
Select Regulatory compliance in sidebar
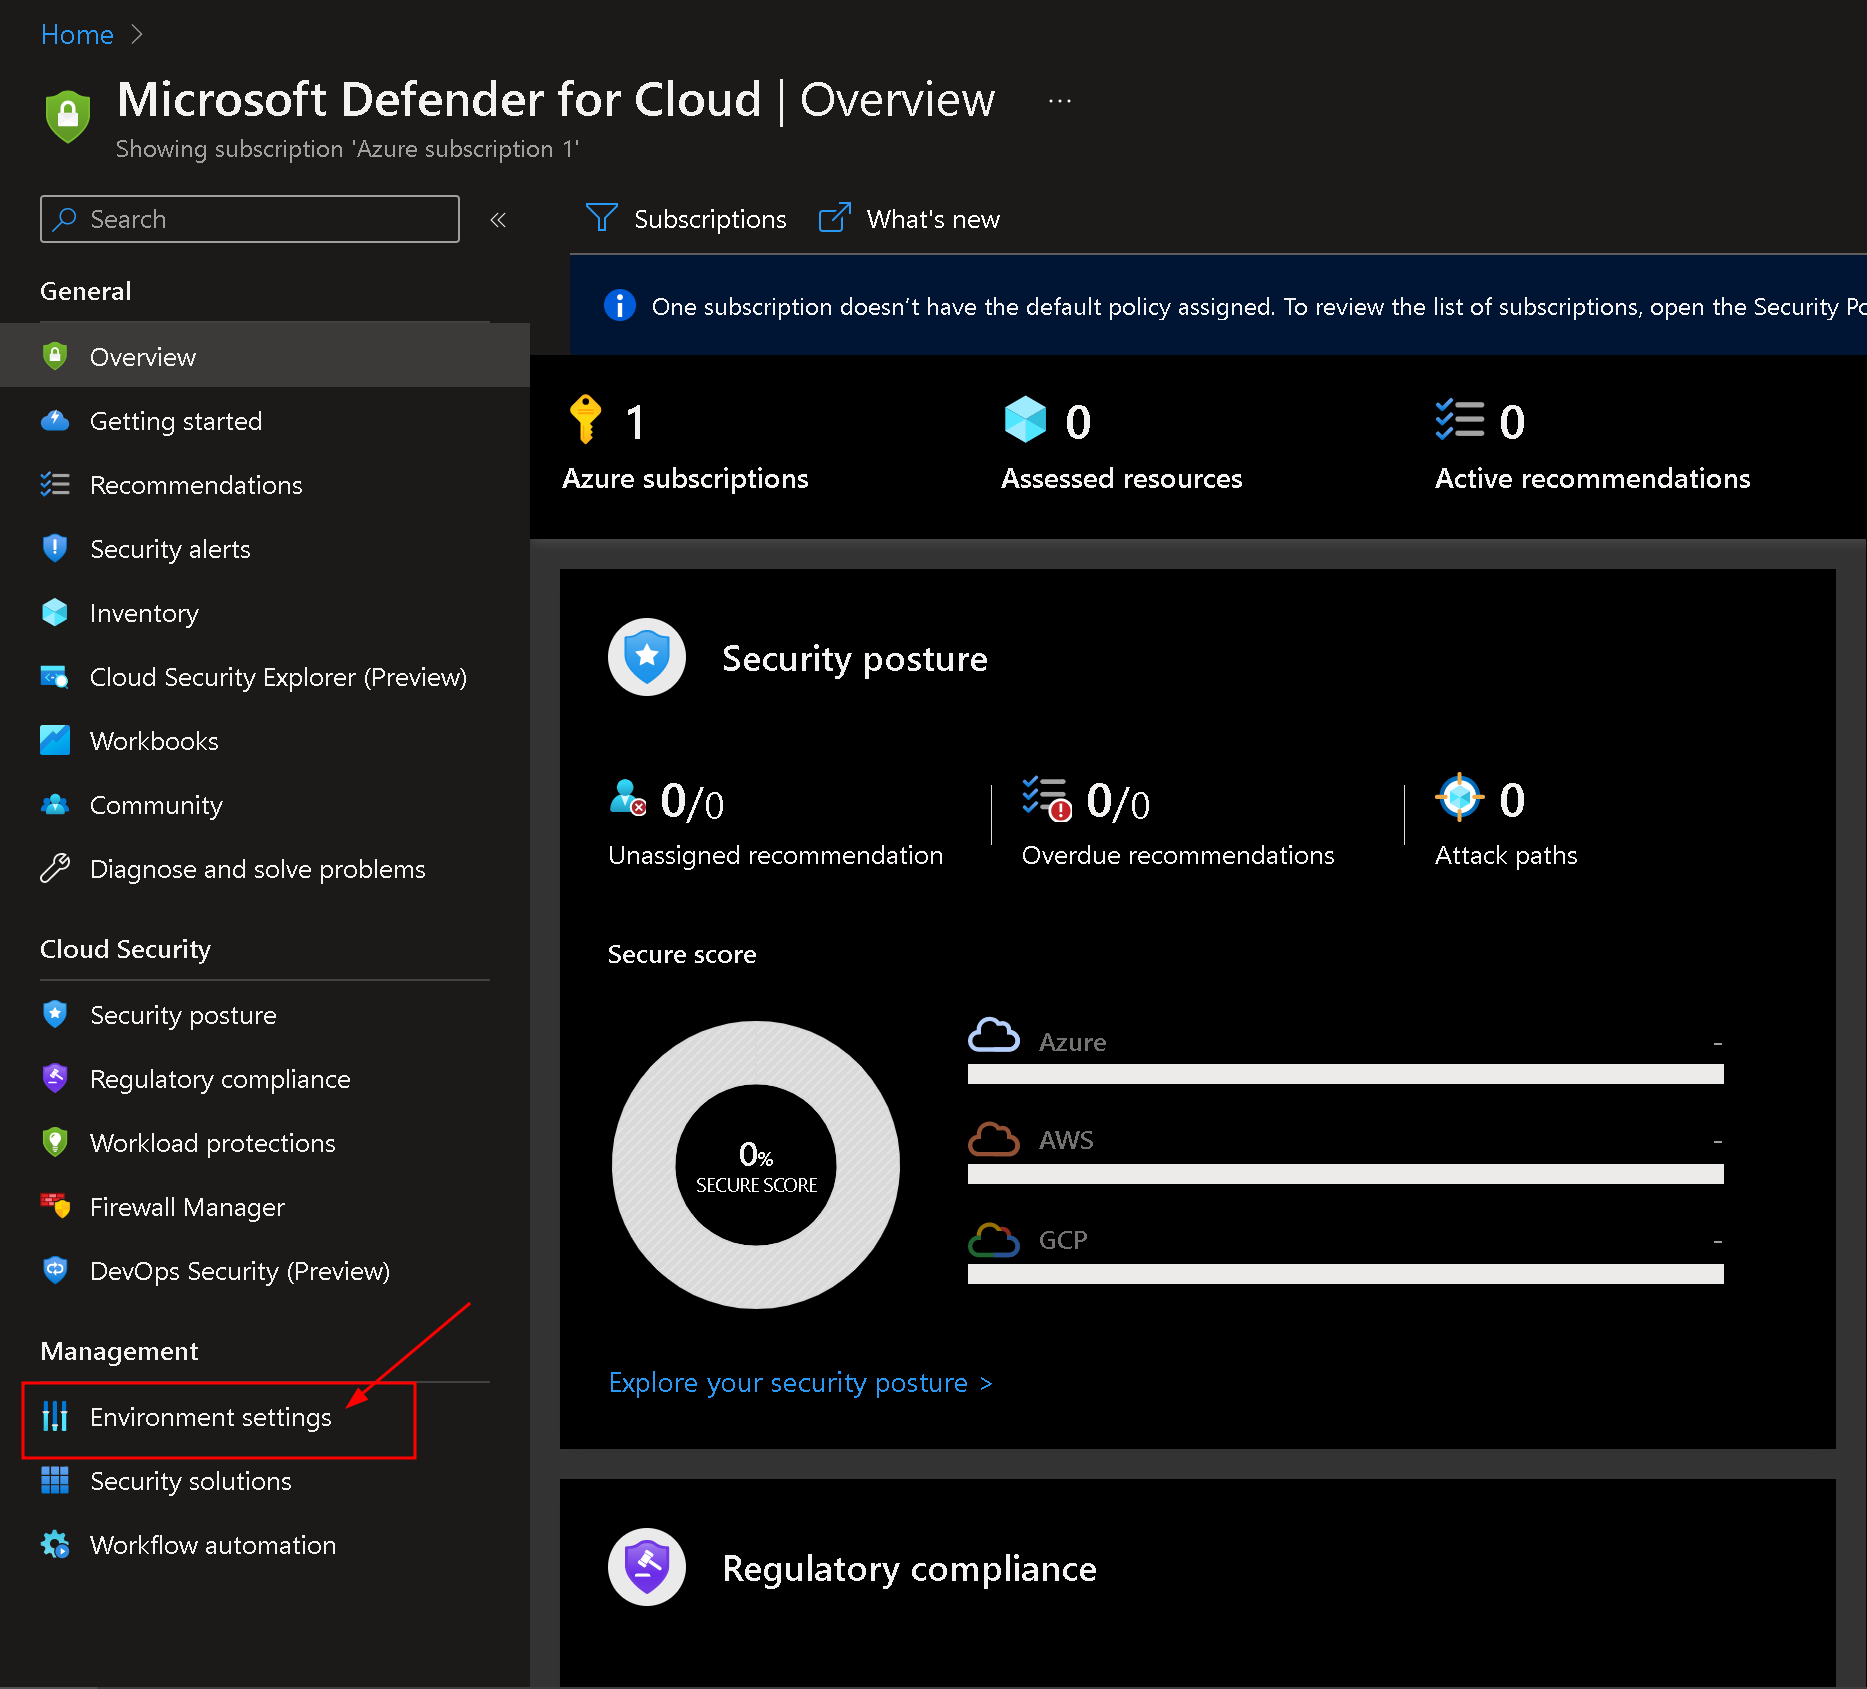(220, 1079)
